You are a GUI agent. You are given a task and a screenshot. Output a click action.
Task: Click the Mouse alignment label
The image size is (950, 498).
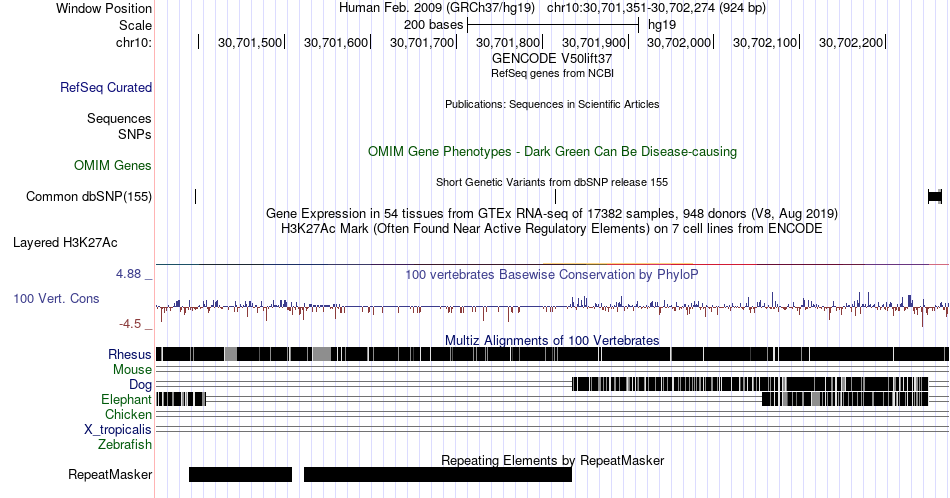click(132, 370)
